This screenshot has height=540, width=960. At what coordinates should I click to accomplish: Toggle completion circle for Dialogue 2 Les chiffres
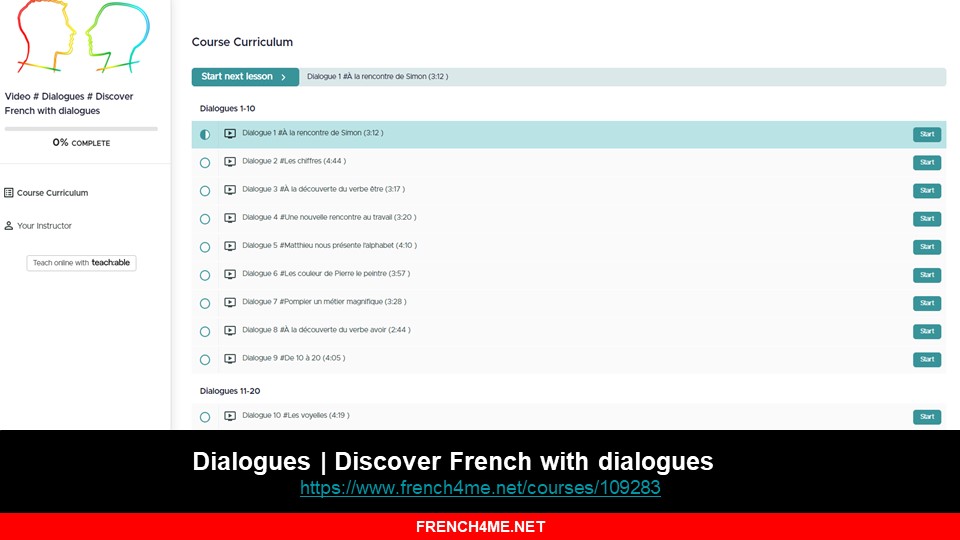tap(205, 162)
